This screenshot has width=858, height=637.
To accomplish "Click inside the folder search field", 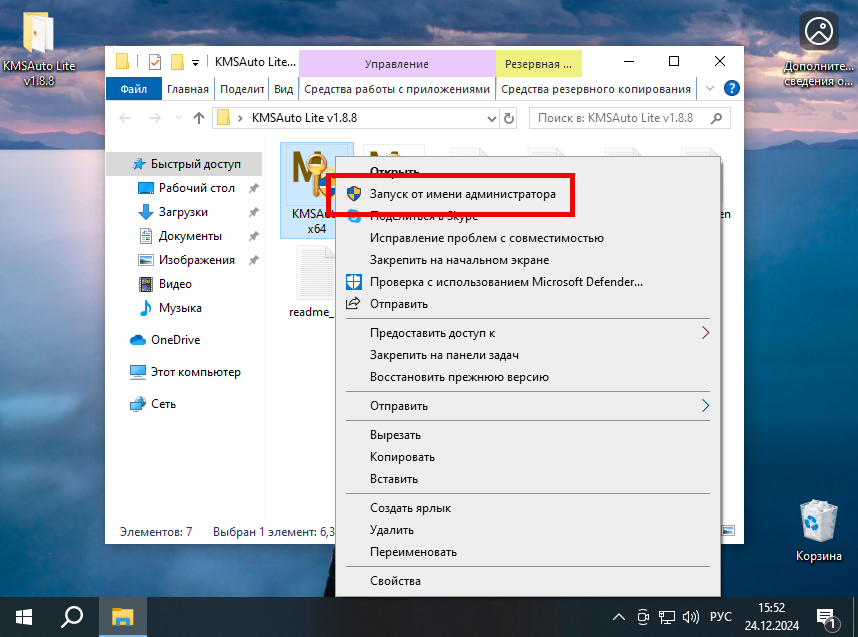I will (x=630, y=117).
